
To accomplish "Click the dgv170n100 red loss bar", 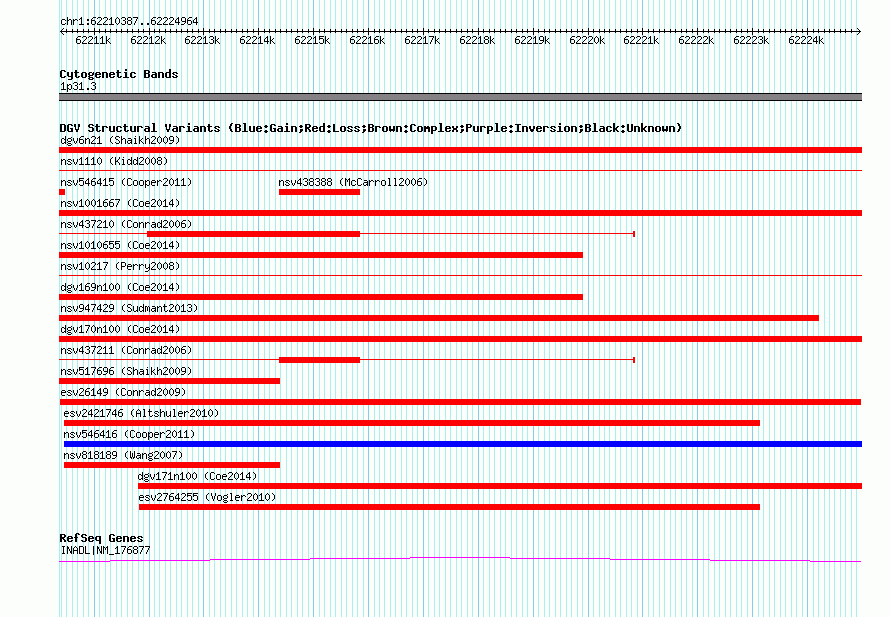I will 460,339.
